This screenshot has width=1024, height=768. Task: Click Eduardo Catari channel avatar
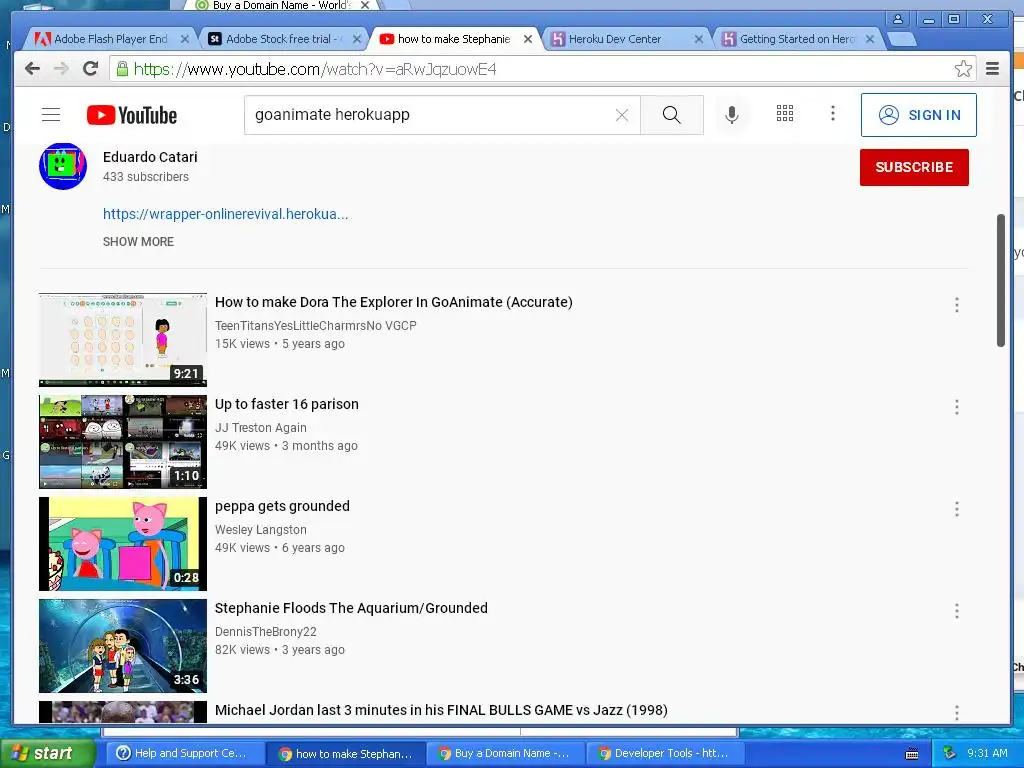coord(63,167)
